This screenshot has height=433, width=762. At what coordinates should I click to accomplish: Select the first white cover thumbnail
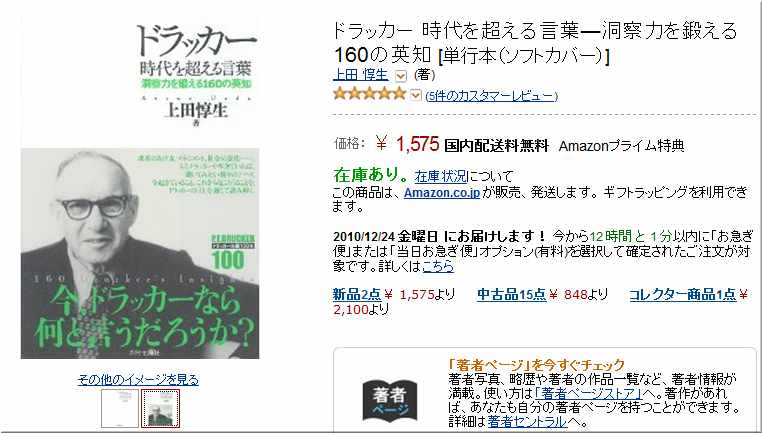(120, 408)
